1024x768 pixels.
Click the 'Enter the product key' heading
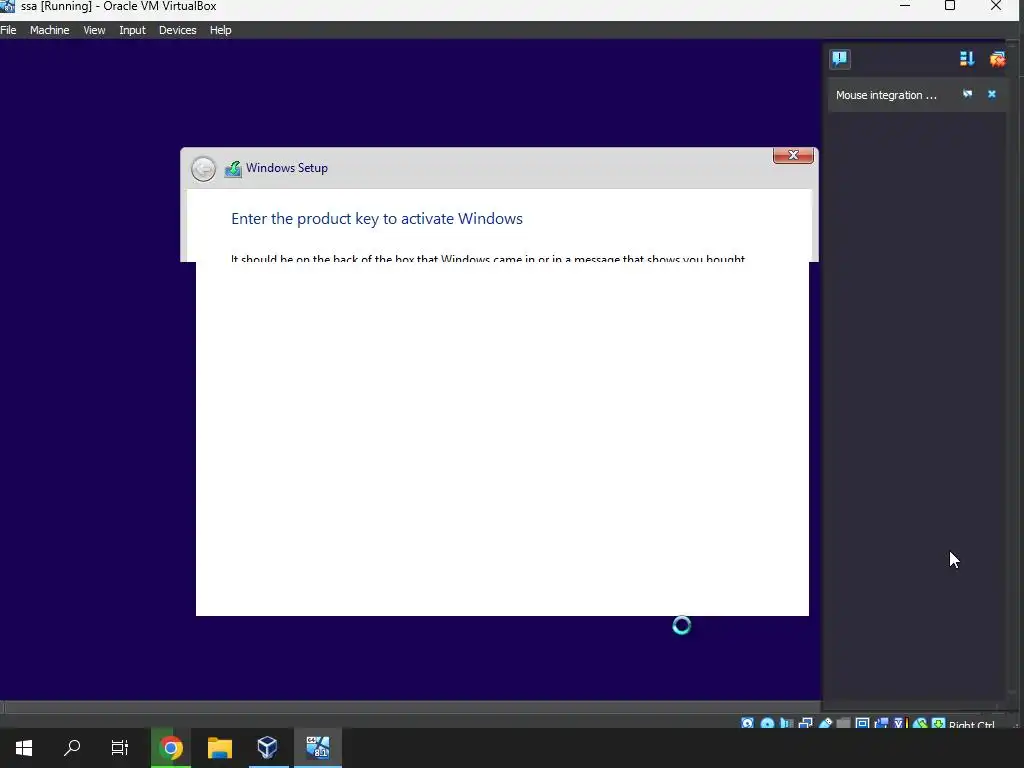pos(377,219)
